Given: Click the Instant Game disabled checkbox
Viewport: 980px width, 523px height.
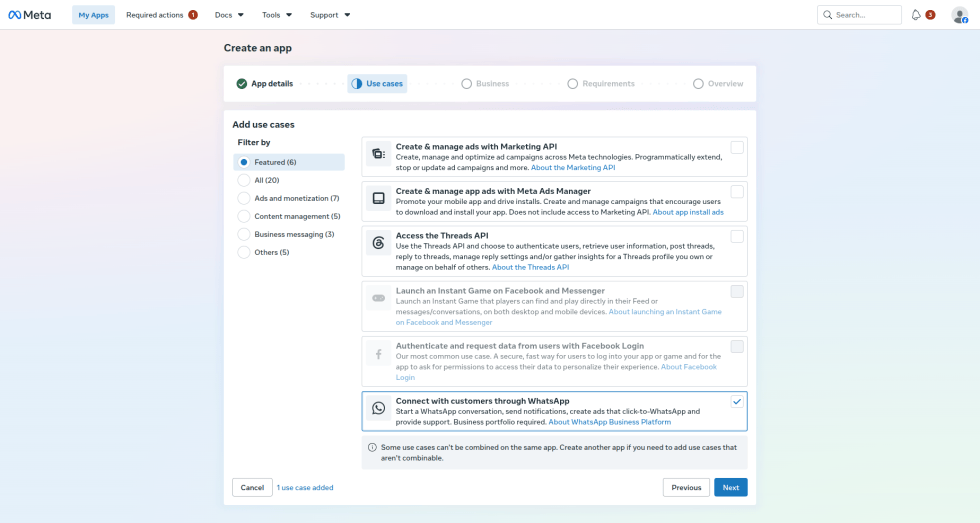Looking at the screenshot, I should (x=737, y=291).
